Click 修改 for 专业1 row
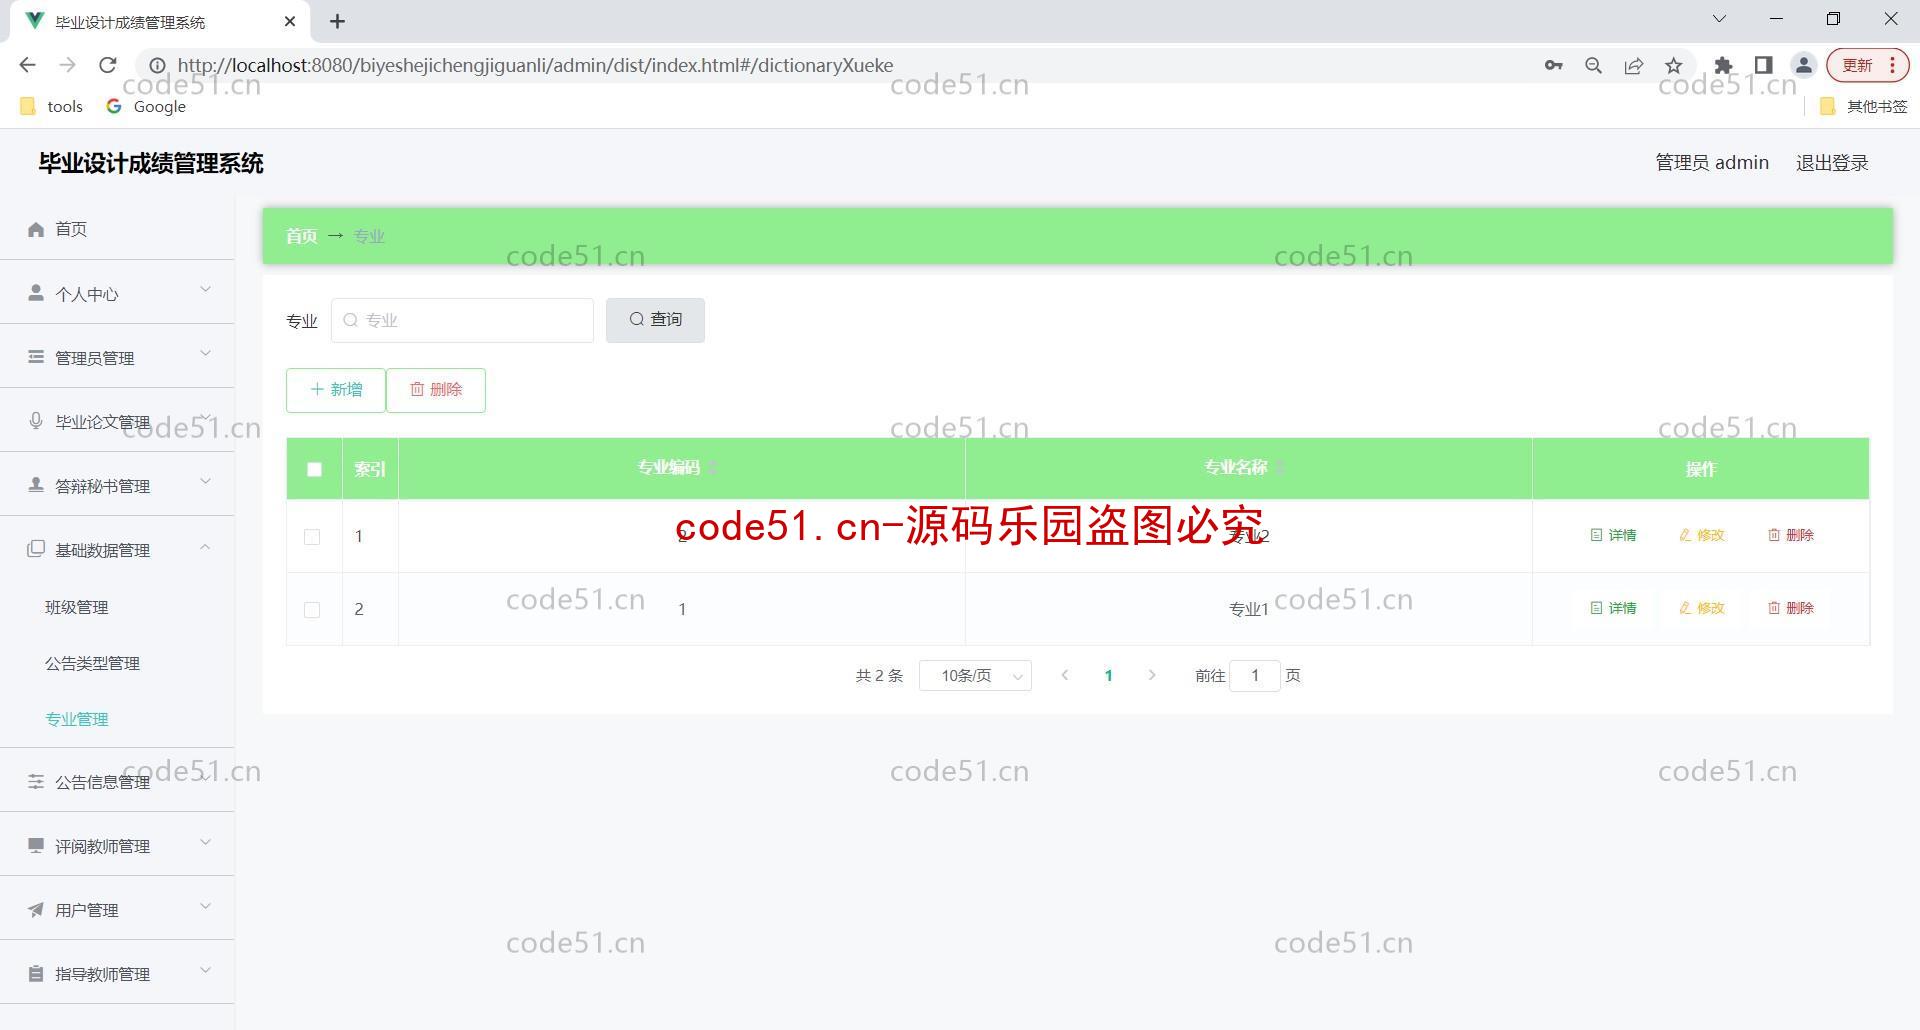Viewport: 1920px width, 1030px height. point(1702,608)
